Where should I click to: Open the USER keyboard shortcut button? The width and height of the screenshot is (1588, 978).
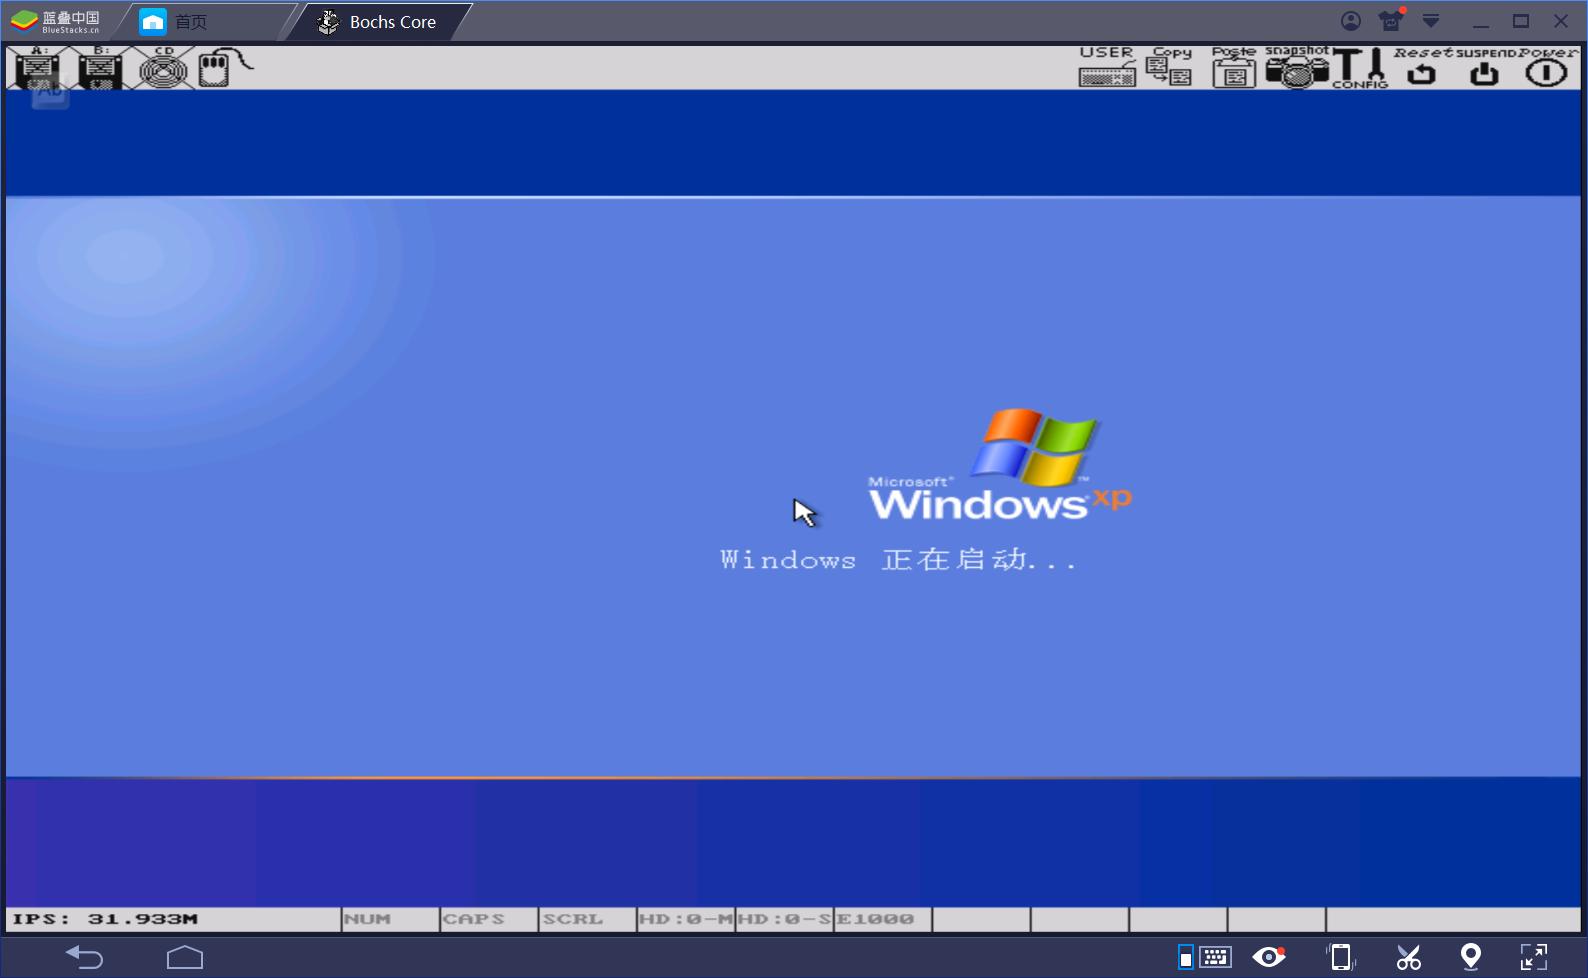pos(1107,68)
